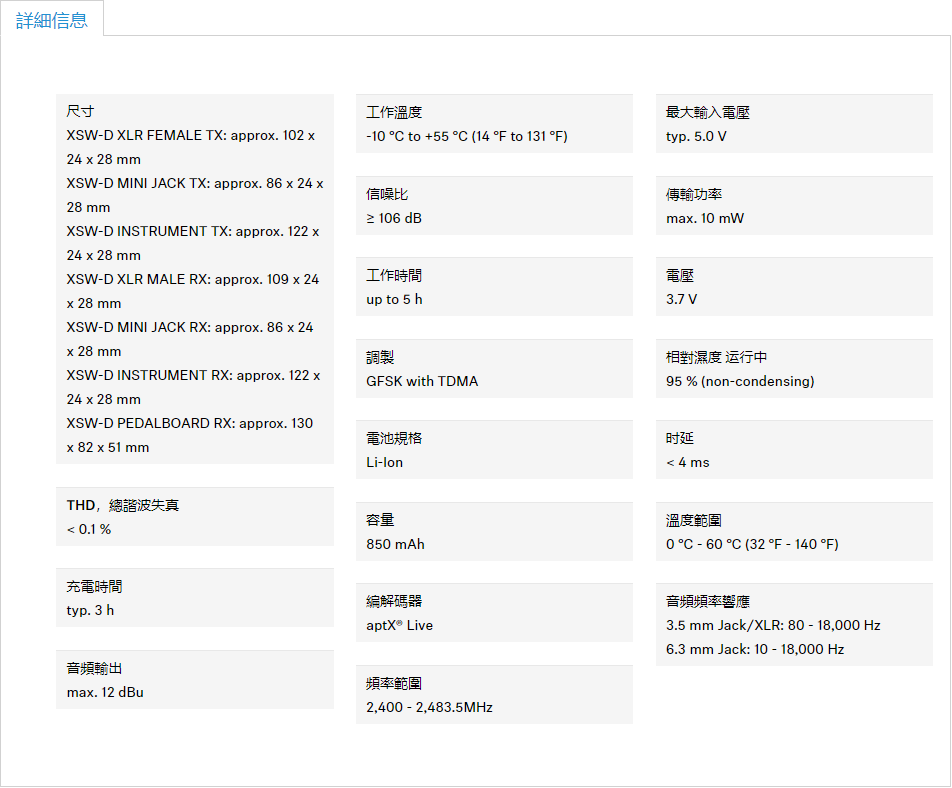Image resolution: width=952 pixels, height=788 pixels.
Task: Click the typ. 5.0 V value
Action: [x=696, y=136]
